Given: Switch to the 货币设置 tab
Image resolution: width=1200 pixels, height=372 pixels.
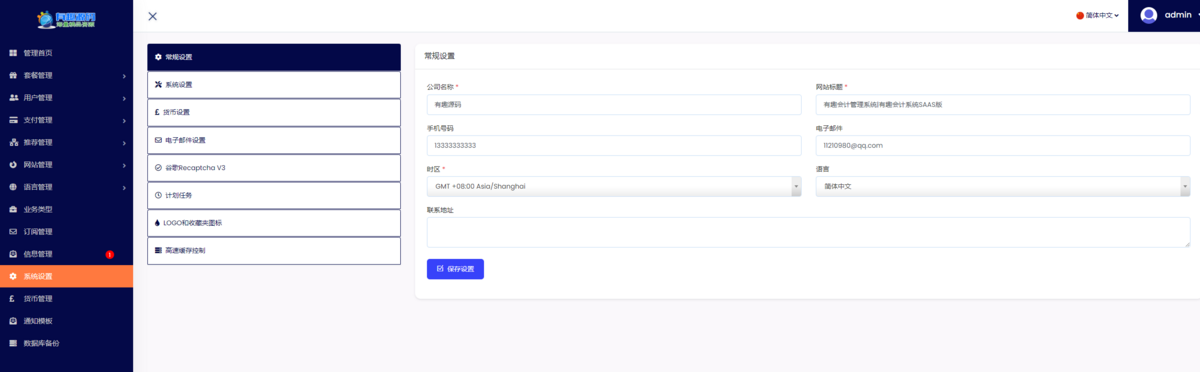Looking at the screenshot, I should [x=274, y=112].
